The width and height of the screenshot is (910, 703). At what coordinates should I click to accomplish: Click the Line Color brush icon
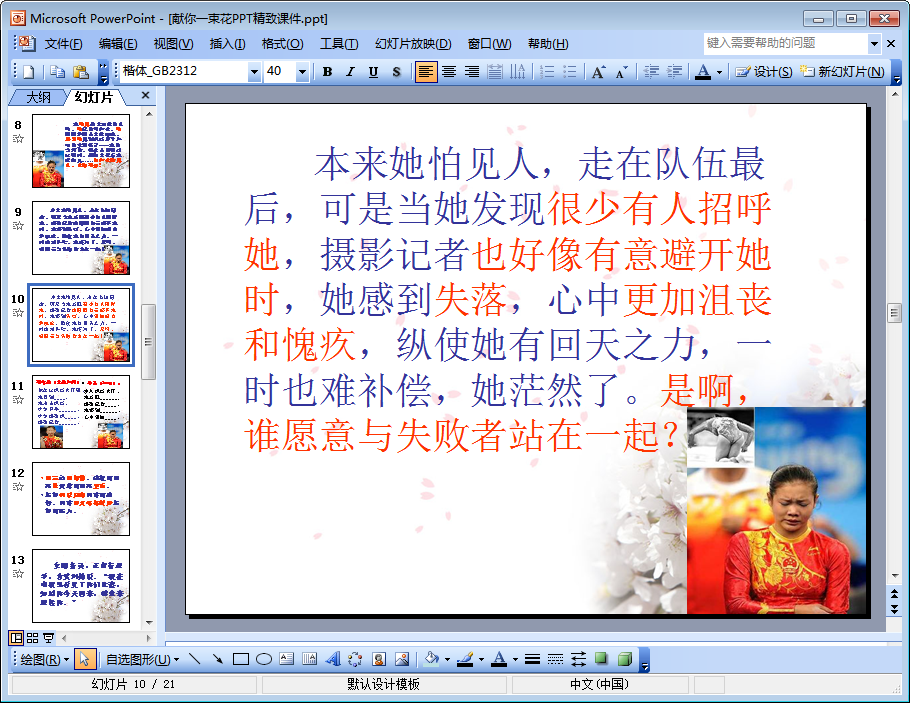[x=465, y=658]
